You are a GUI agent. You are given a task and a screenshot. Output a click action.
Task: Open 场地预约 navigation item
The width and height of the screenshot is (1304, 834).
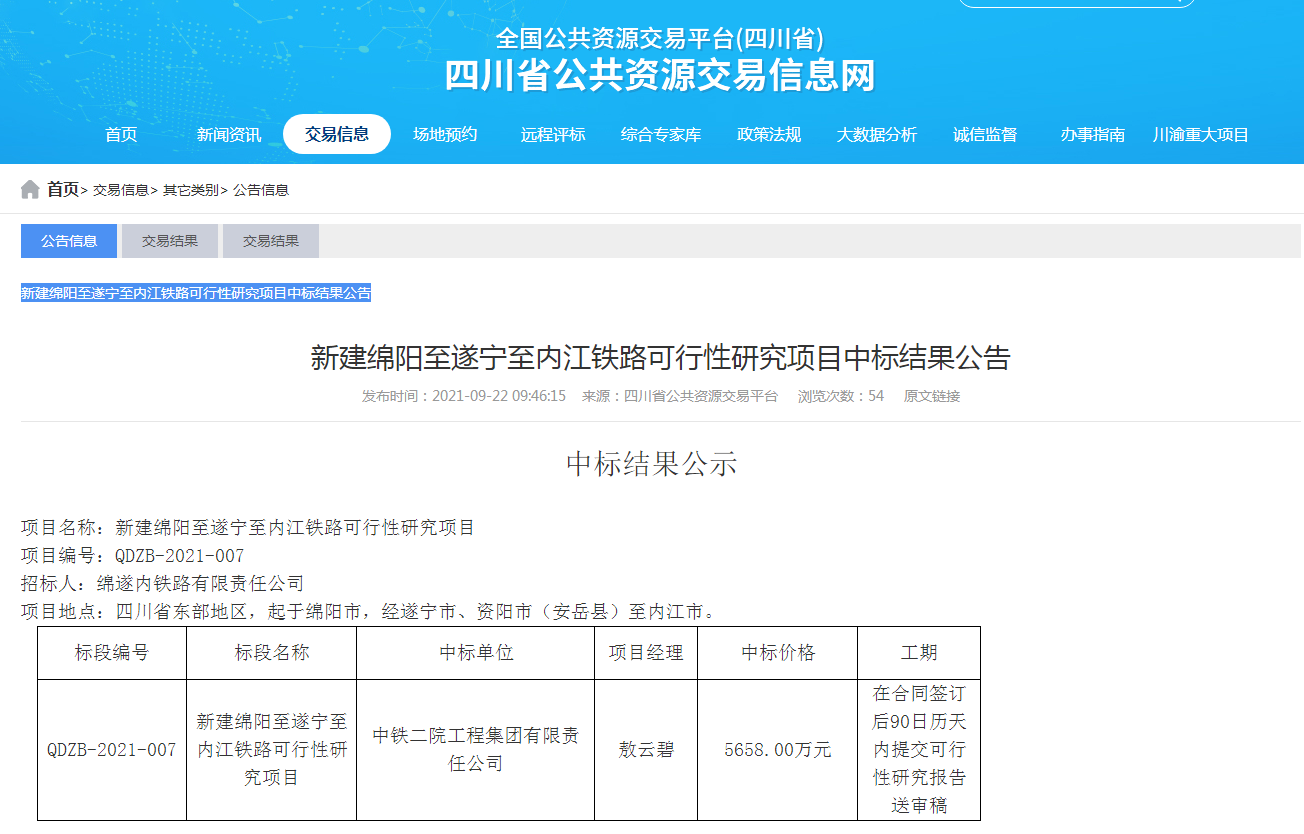point(445,135)
